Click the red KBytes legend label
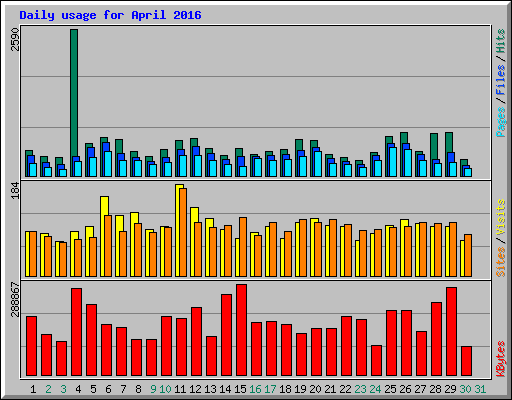 (500, 359)
